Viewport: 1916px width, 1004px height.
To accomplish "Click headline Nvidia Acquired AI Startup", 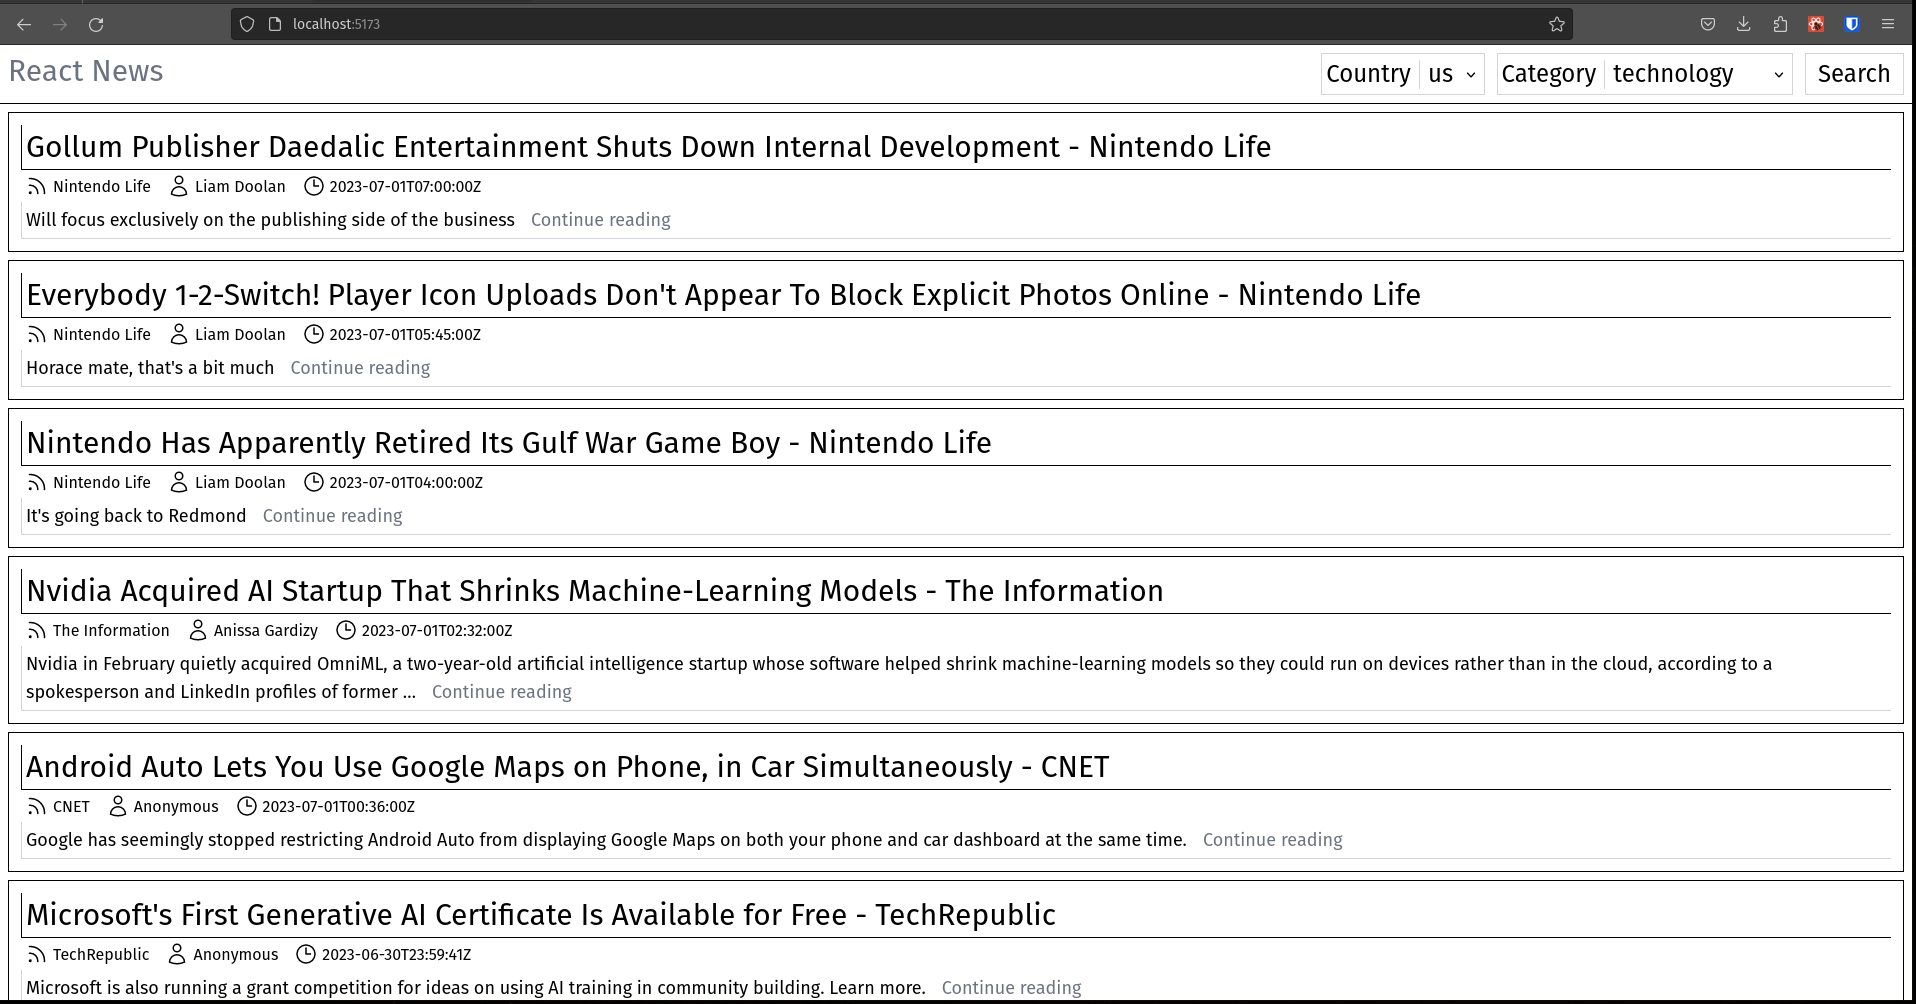I will tap(594, 591).
